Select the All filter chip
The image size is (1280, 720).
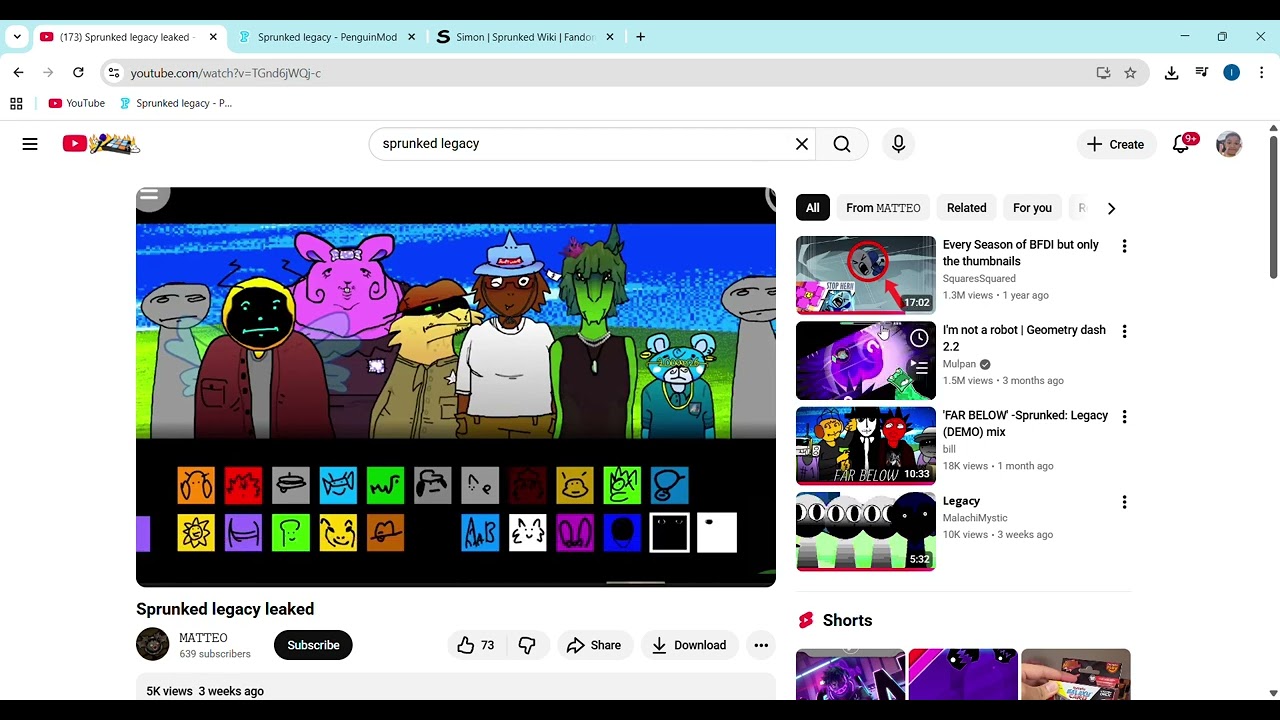(813, 208)
